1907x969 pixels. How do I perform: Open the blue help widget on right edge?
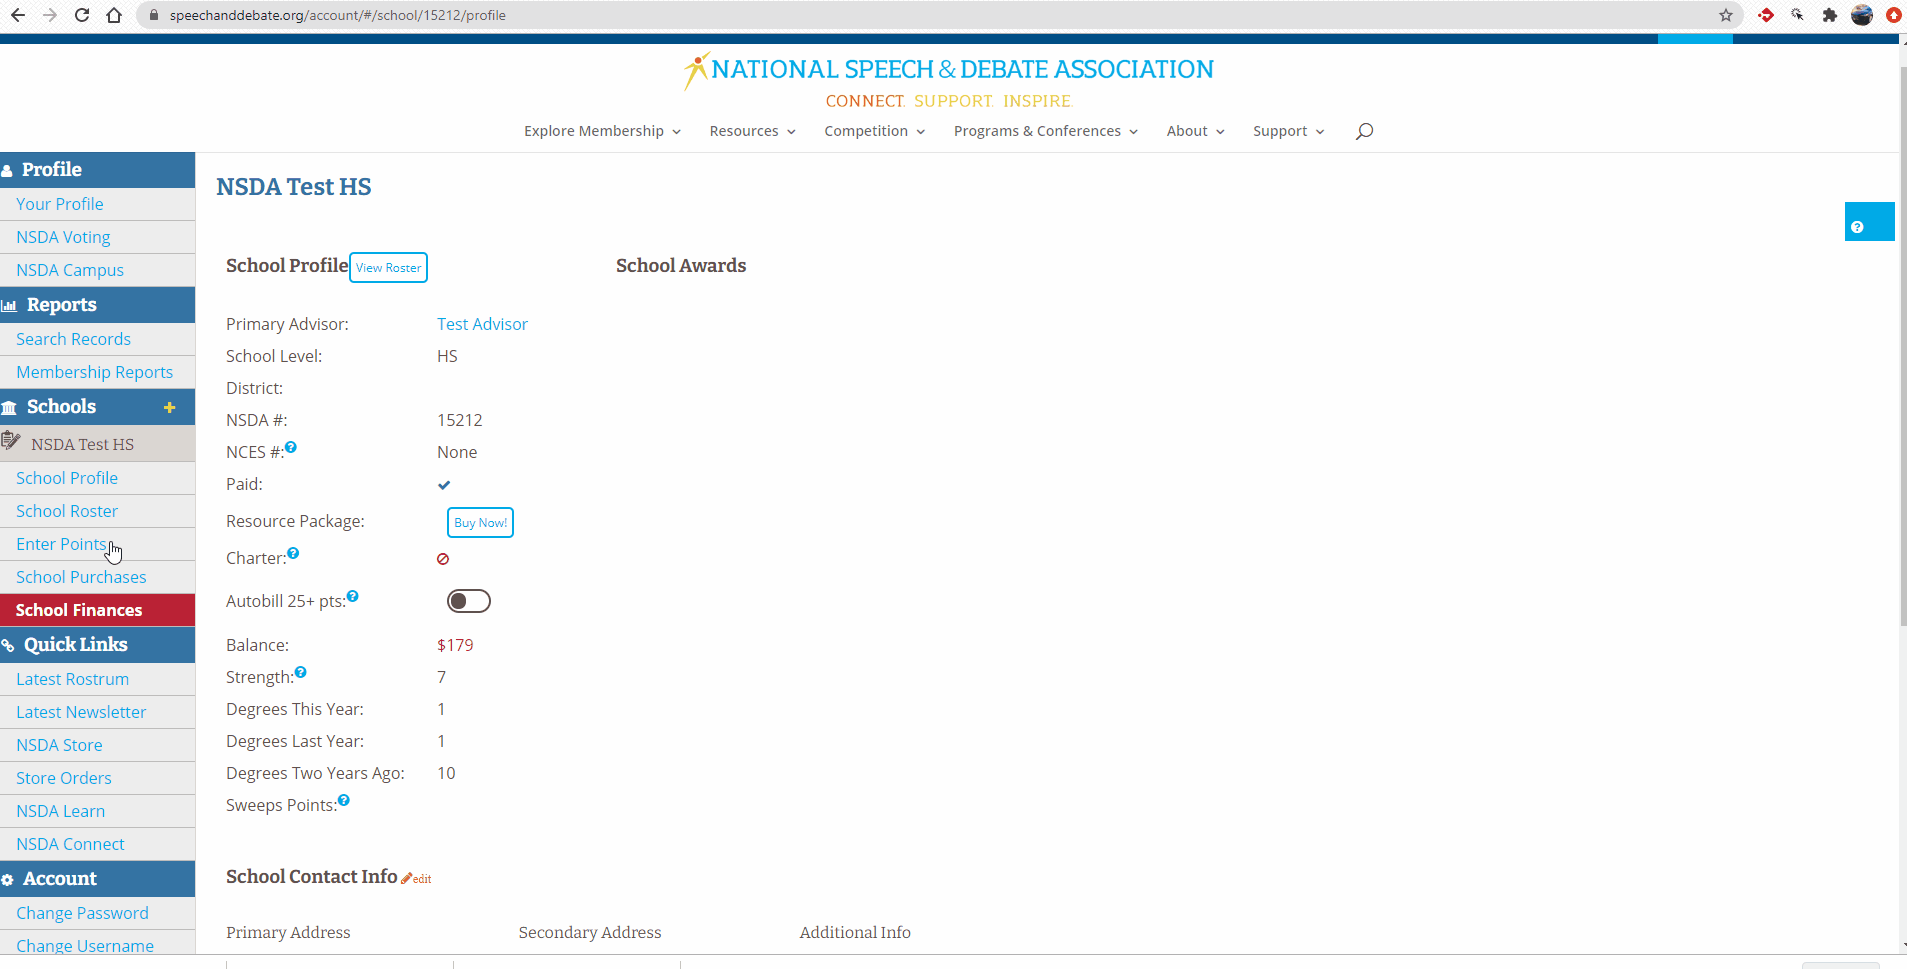pyautogui.click(x=1868, y=222)
